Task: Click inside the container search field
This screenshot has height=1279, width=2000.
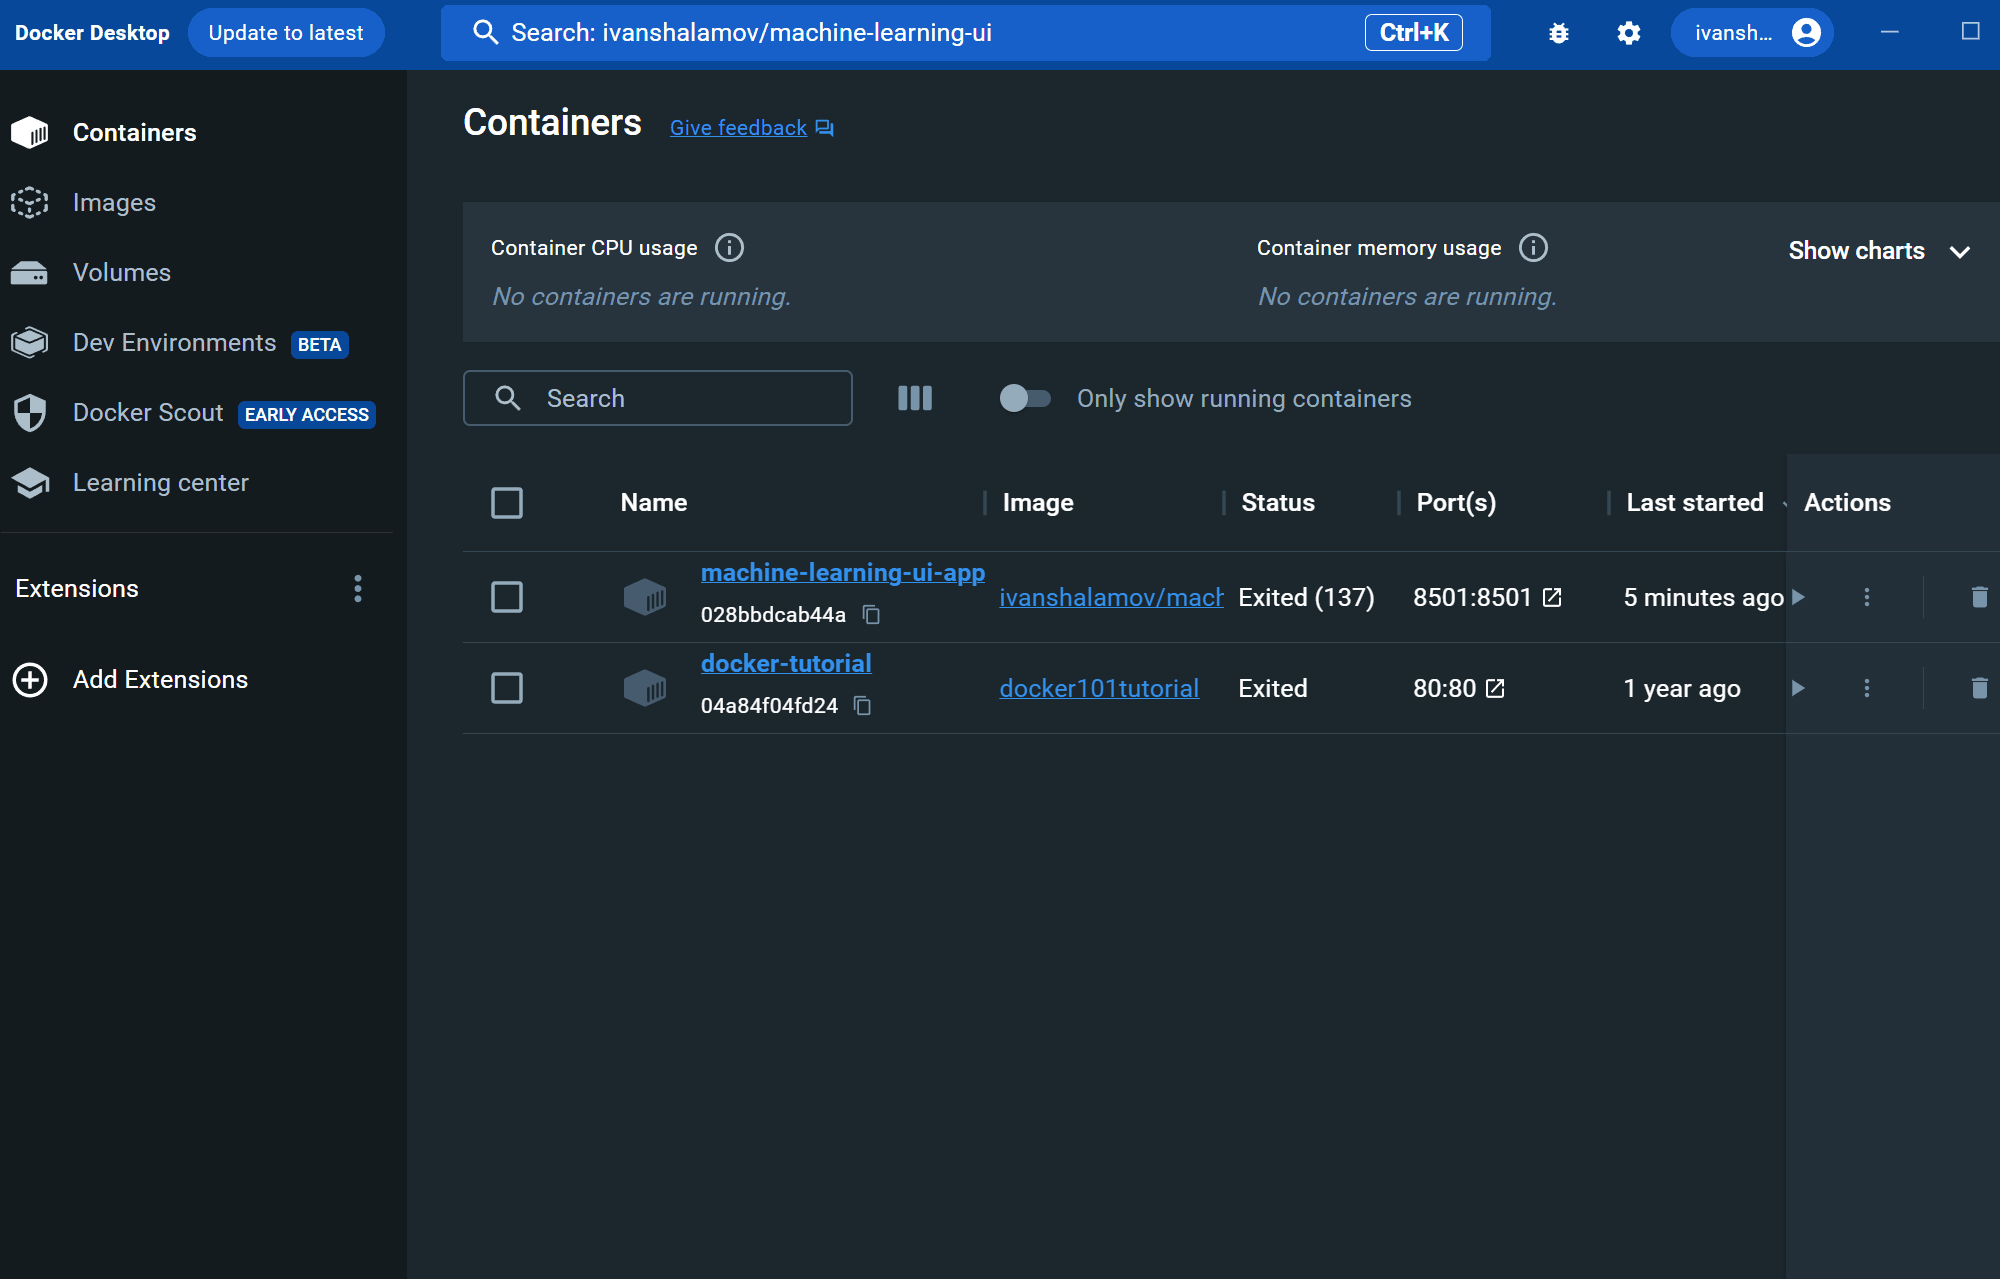Action: pyautogui.click(x=656, y=398)
